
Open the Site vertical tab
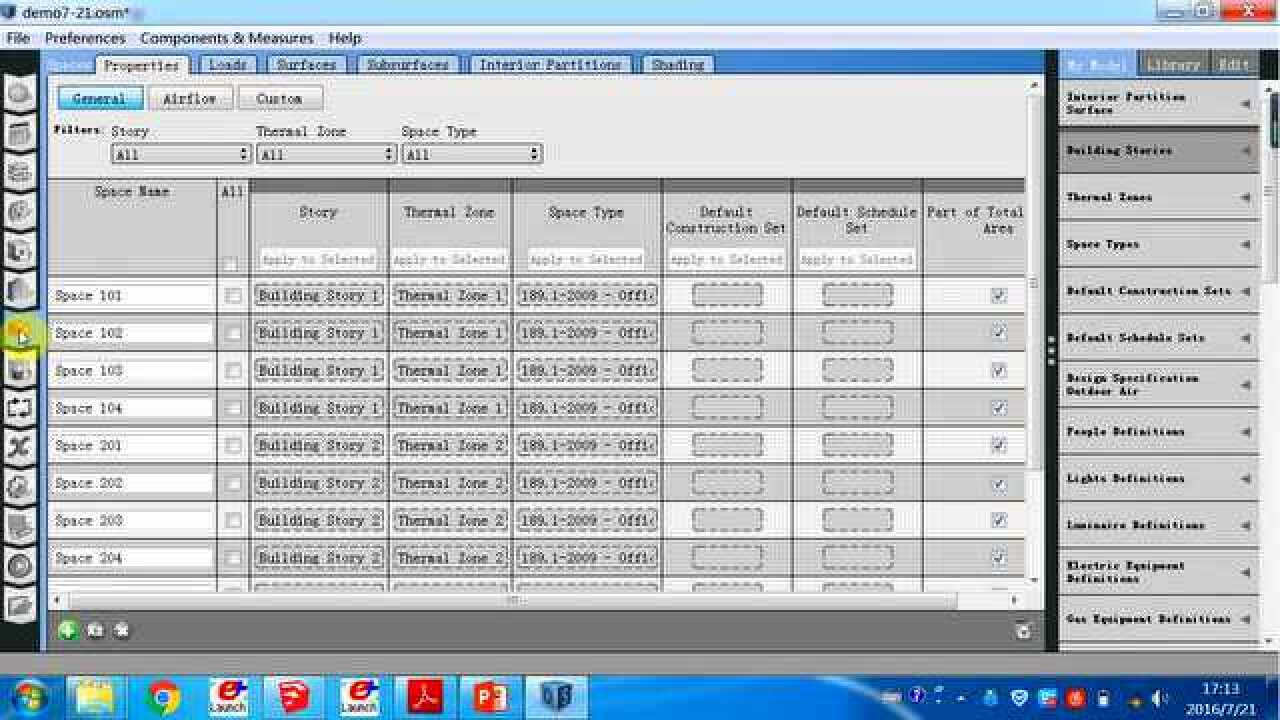(x=21, y=94)
